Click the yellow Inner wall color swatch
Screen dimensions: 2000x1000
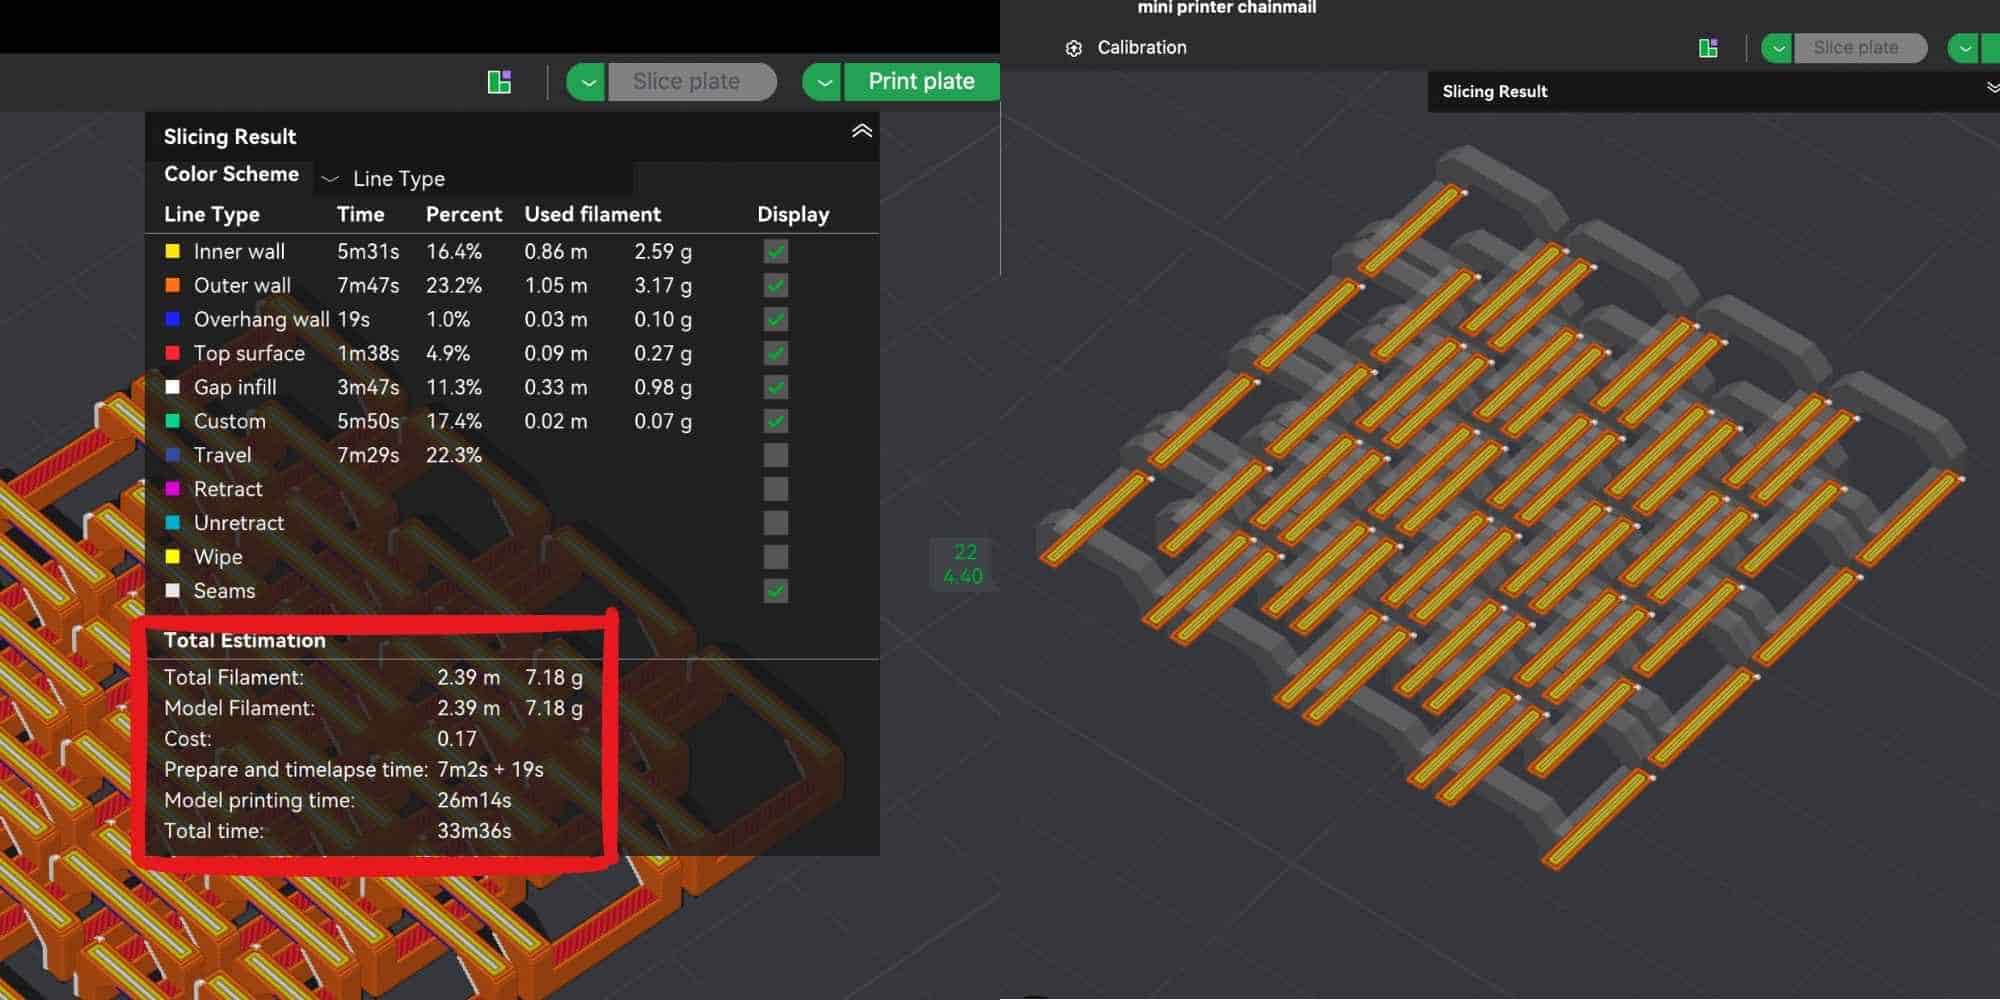[172, 252]
